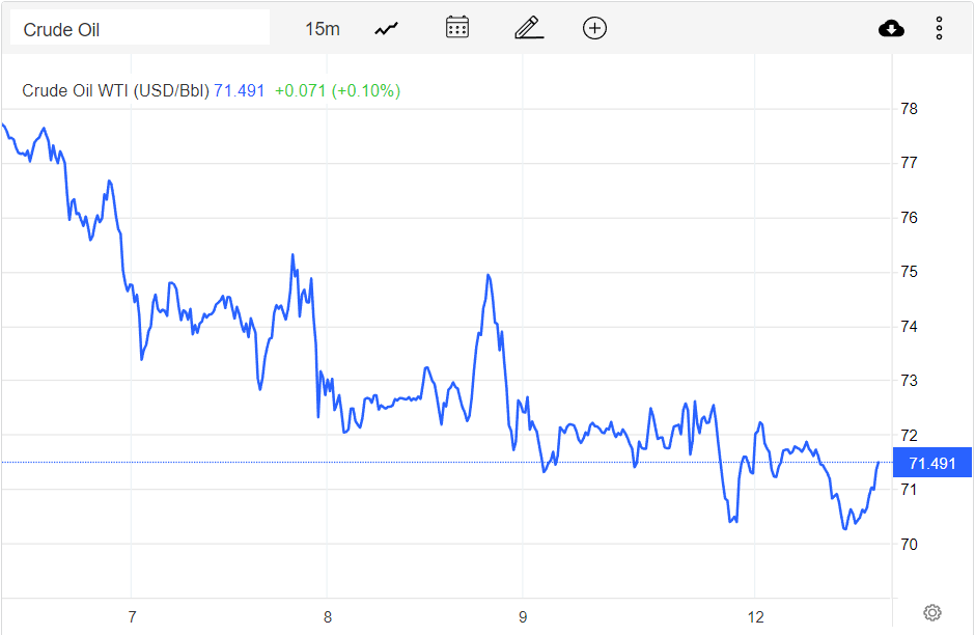The height and width of the screenshot is (635, 977).
Task: Select date 8 on the time axis
Action: 328,615
